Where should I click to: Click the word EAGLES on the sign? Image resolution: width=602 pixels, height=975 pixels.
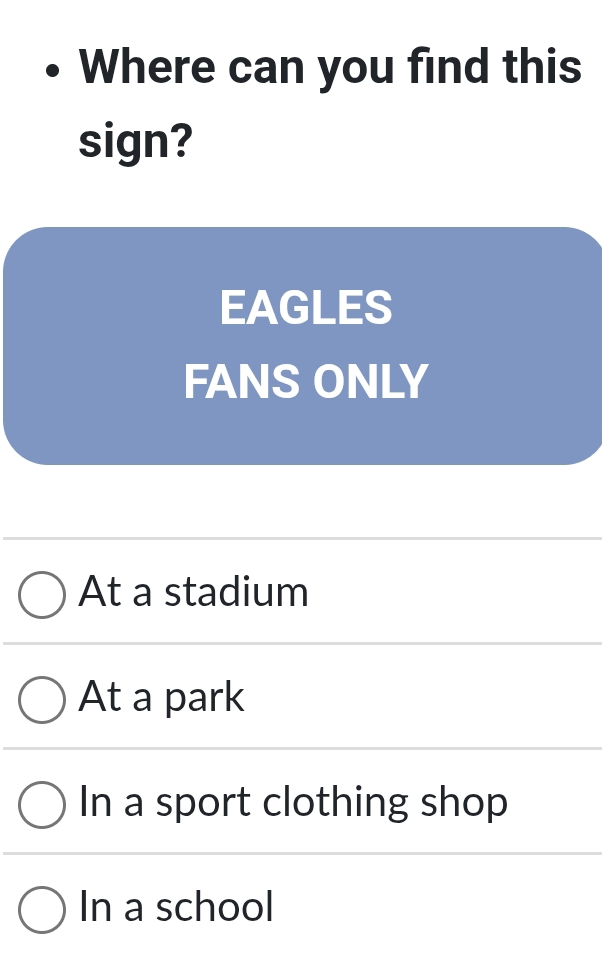tap(305, 308)
